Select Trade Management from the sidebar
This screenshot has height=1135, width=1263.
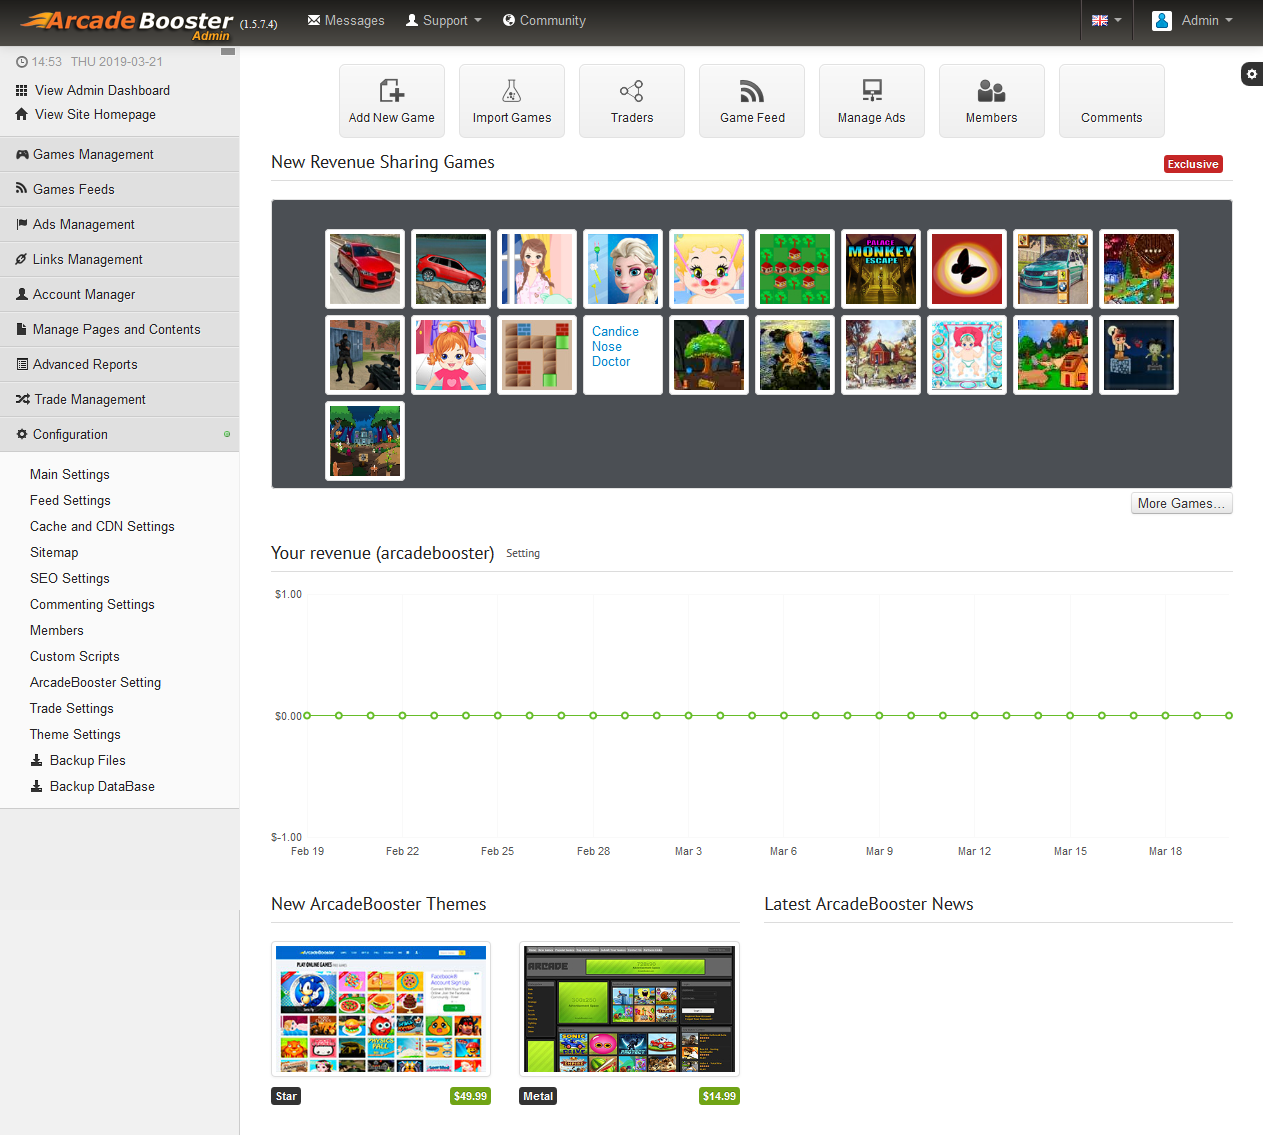(88, 399)
